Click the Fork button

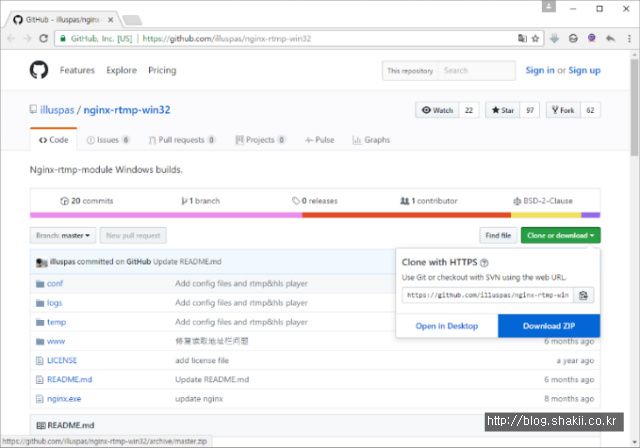[563, 110]
